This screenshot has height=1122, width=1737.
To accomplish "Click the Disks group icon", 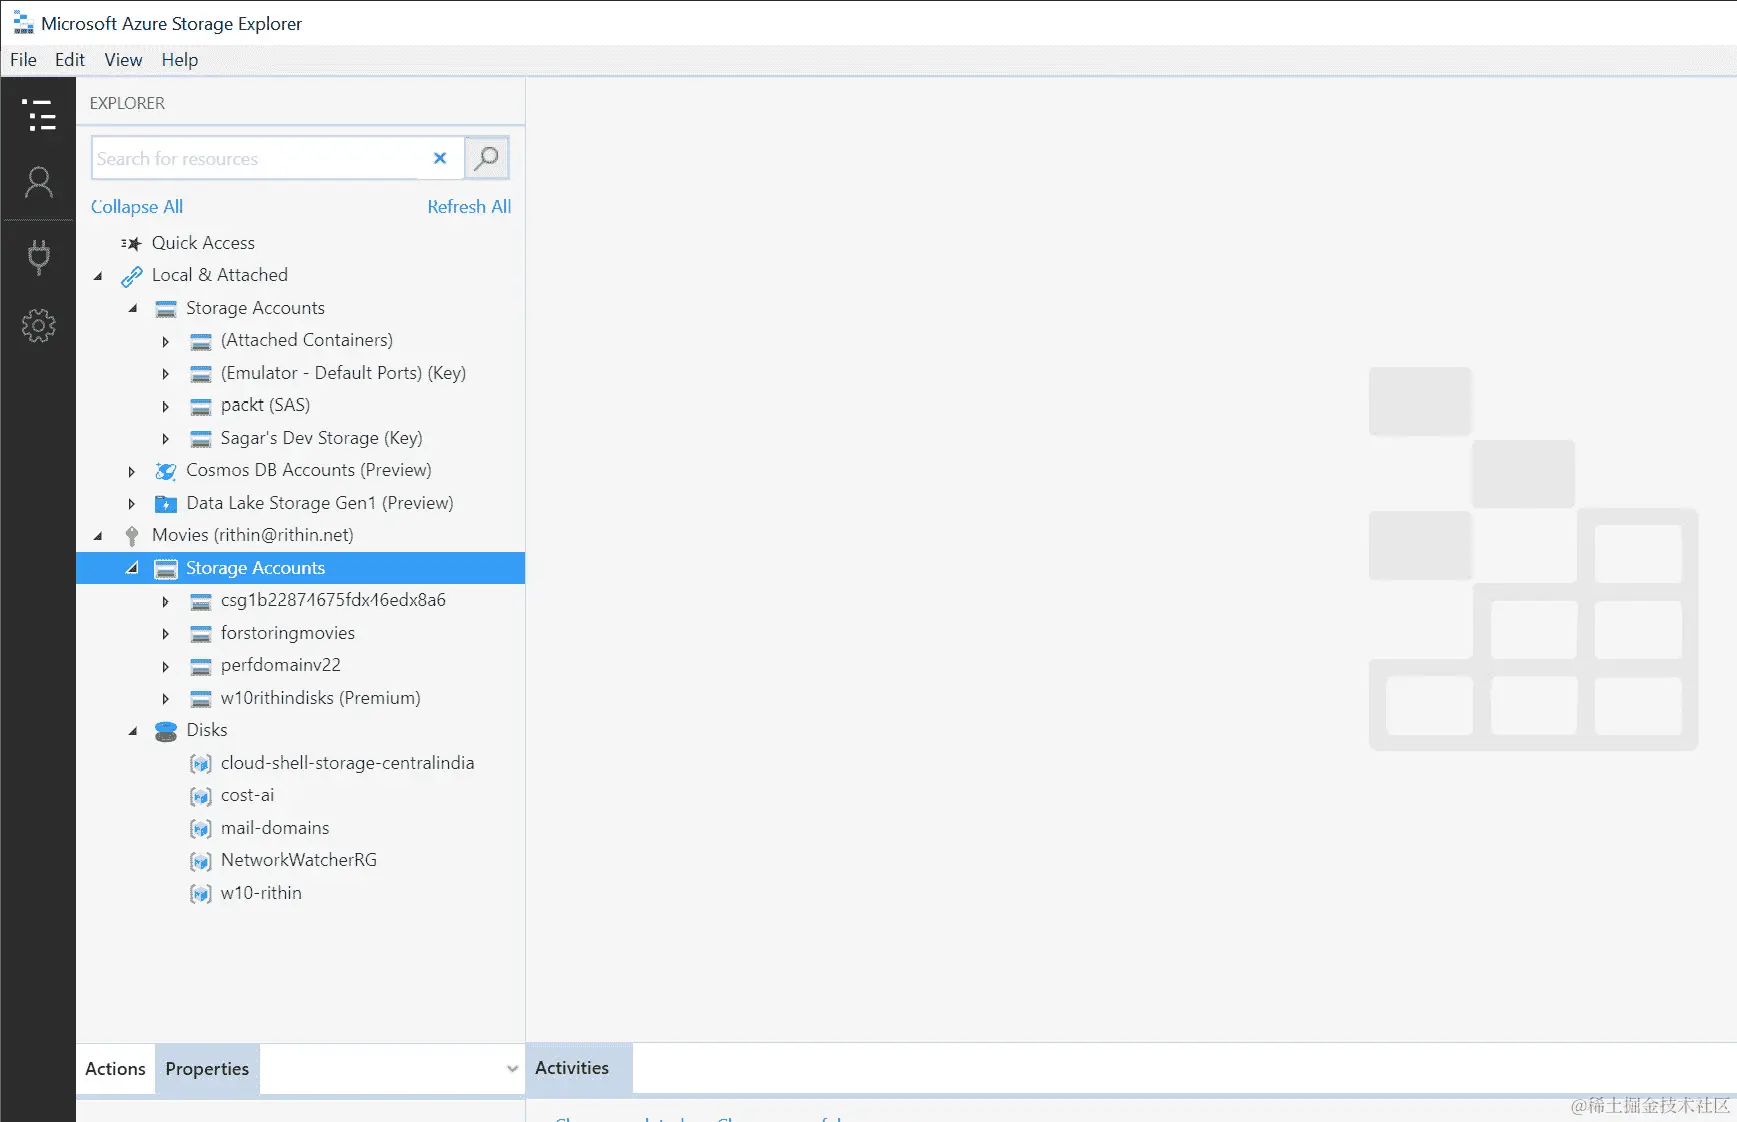I will pos(166,731).
